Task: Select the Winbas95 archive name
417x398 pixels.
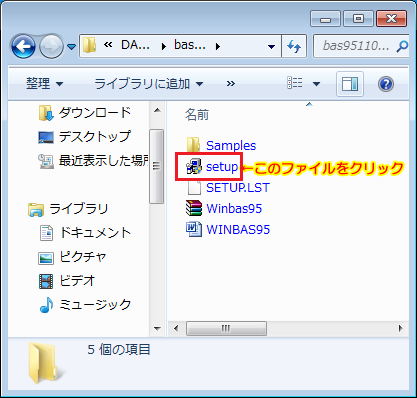Action: (x=234, y=209)
